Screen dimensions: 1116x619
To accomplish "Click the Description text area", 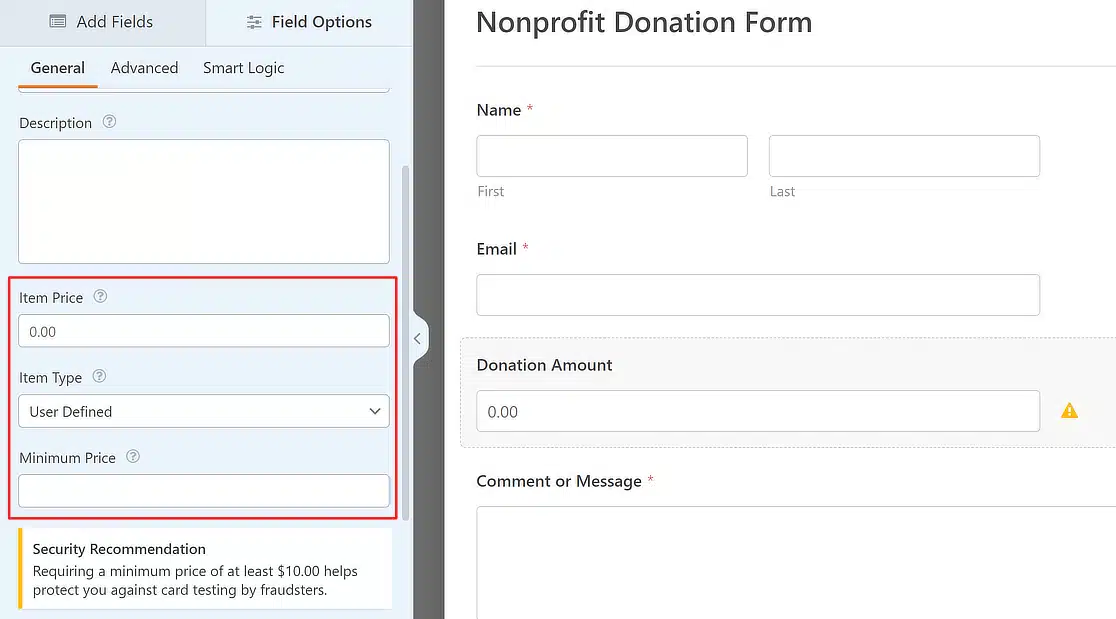I will click(204, 201).
